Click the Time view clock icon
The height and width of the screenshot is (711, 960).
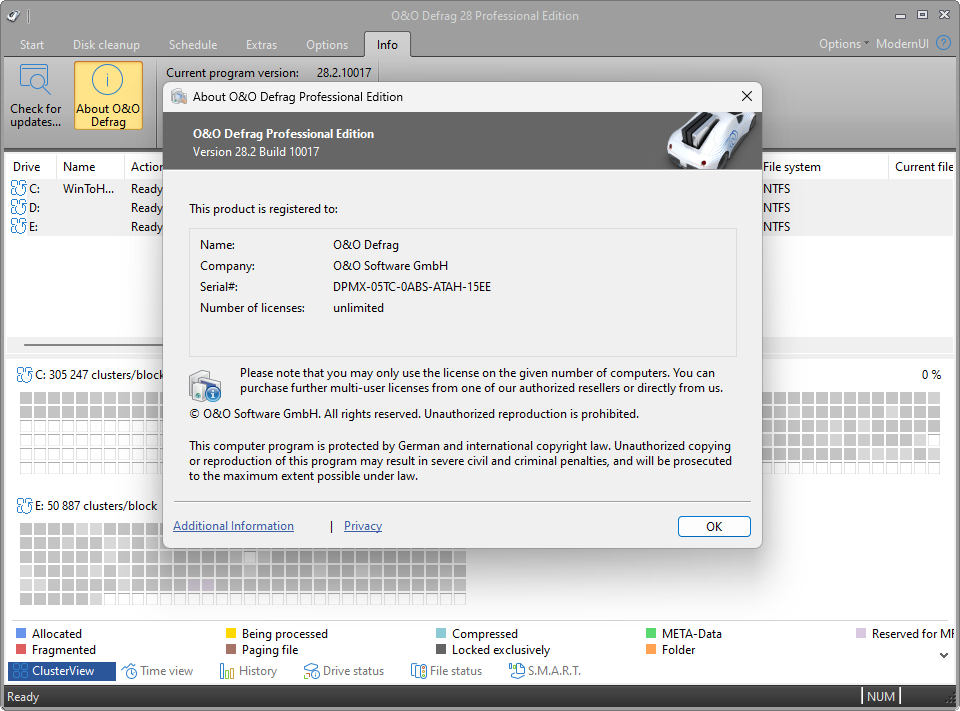click(129, 671)
